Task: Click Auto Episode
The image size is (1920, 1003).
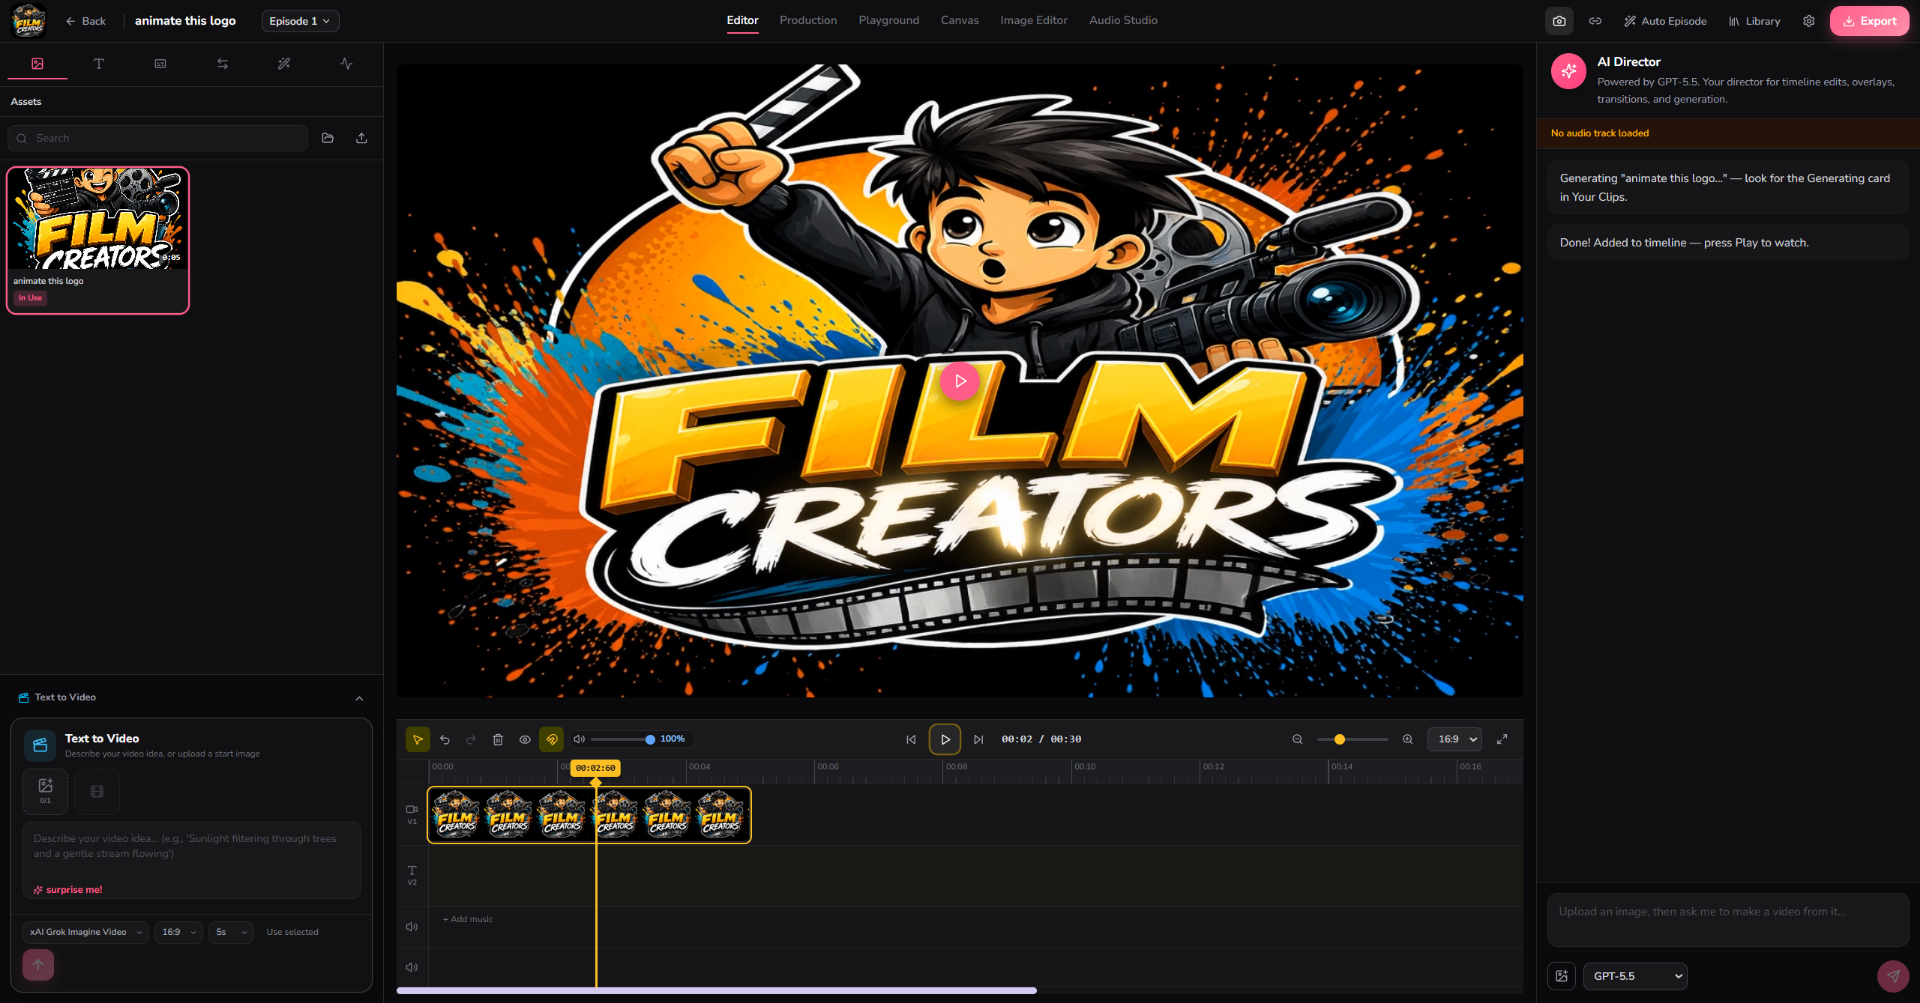Action: [1665, 21]
